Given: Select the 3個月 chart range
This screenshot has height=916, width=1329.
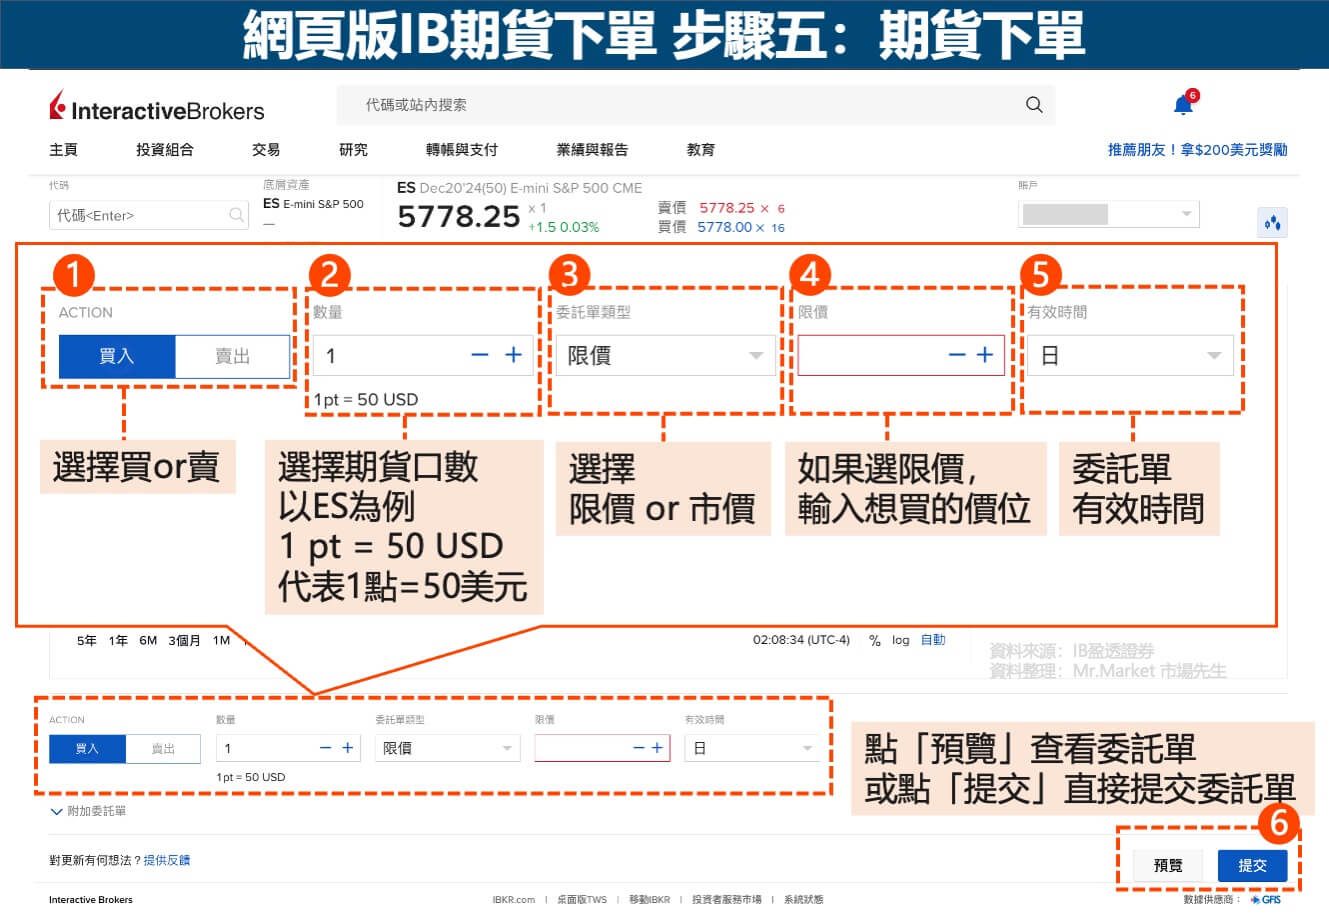Looking at the screenshot, I should pos(184,641).
